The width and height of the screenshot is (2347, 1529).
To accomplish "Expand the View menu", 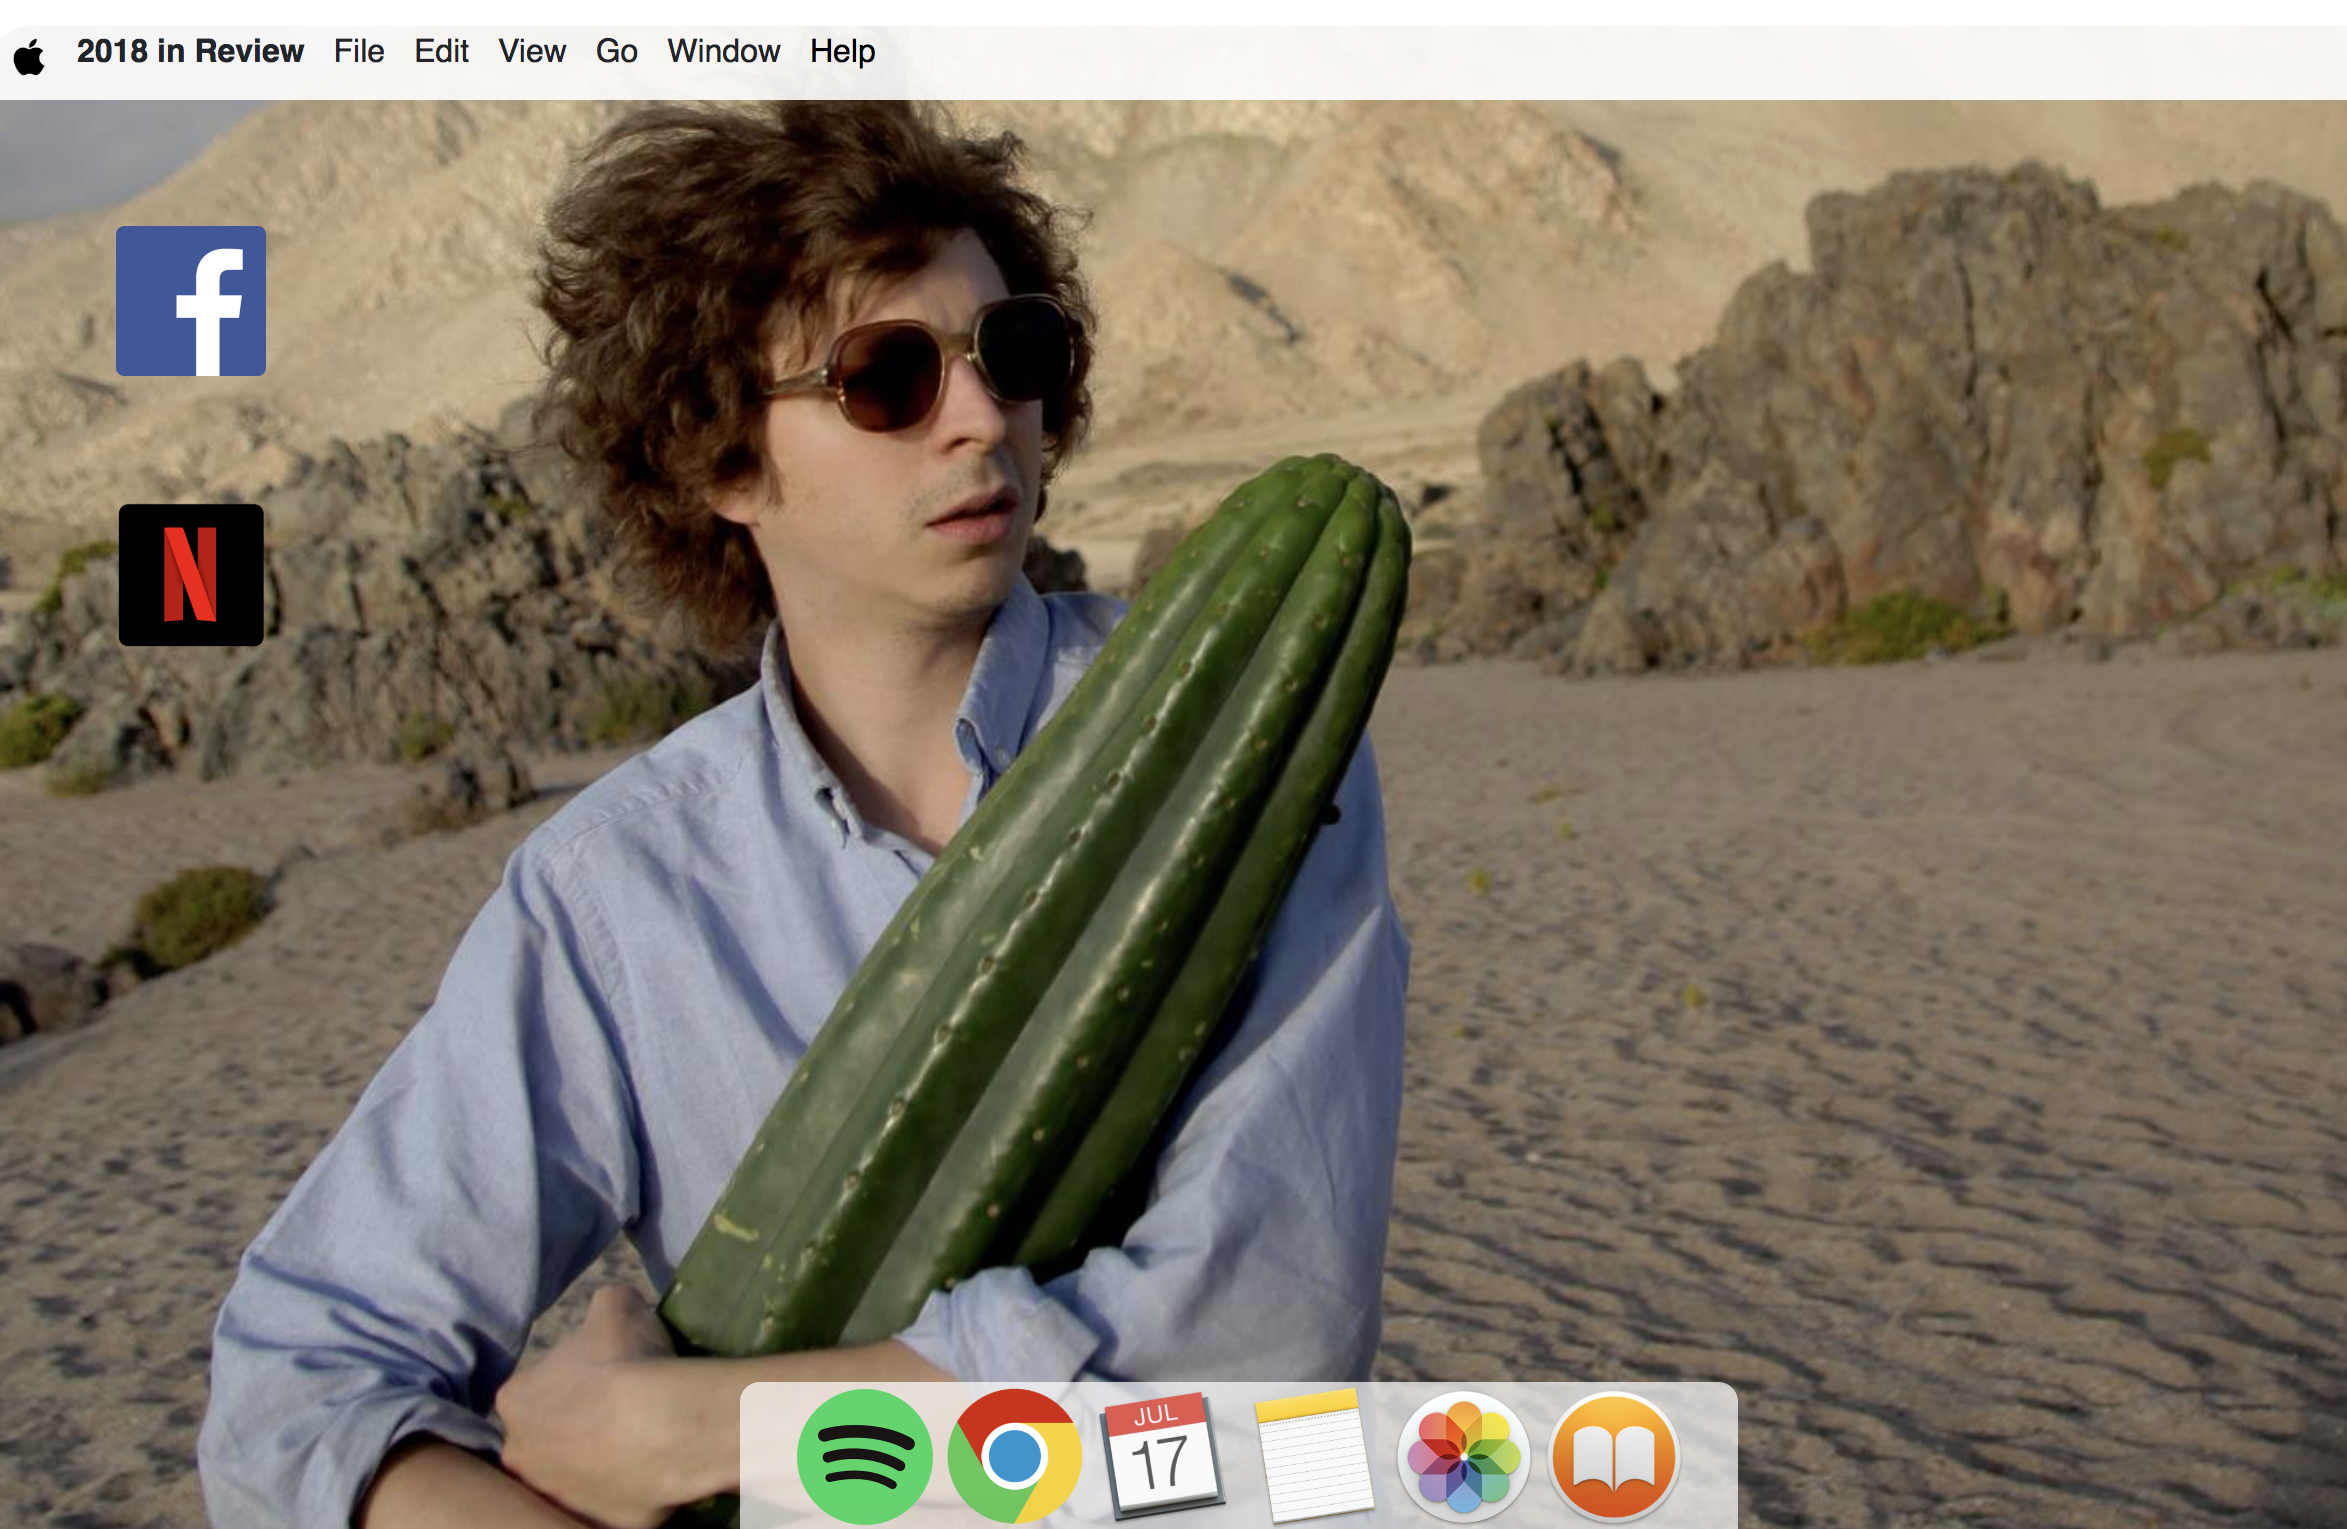I will point(532,52).
